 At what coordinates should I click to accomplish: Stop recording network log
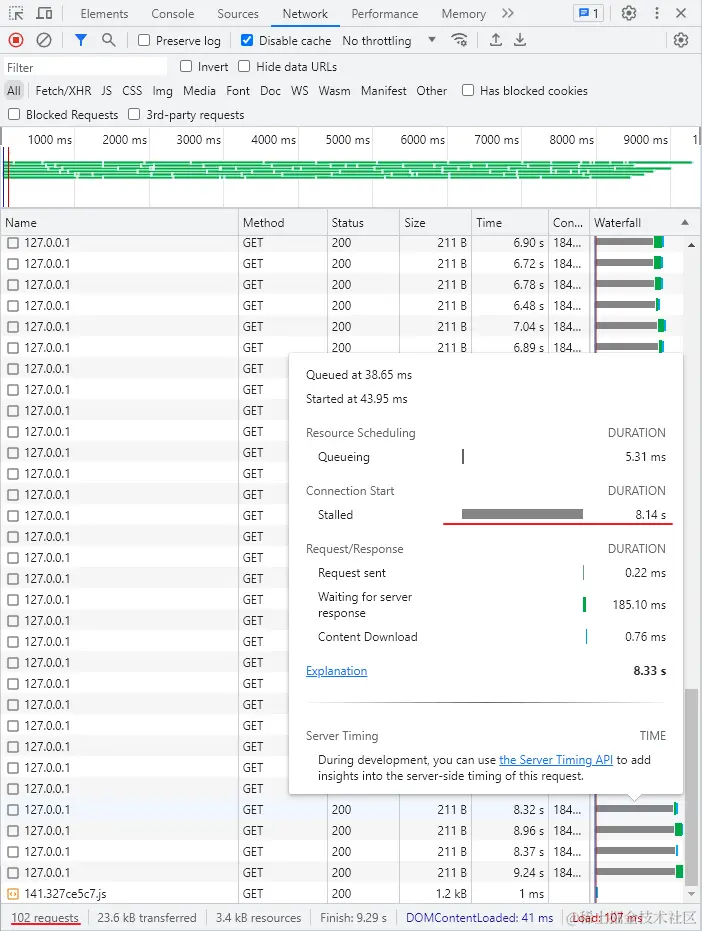coord(16,40)
